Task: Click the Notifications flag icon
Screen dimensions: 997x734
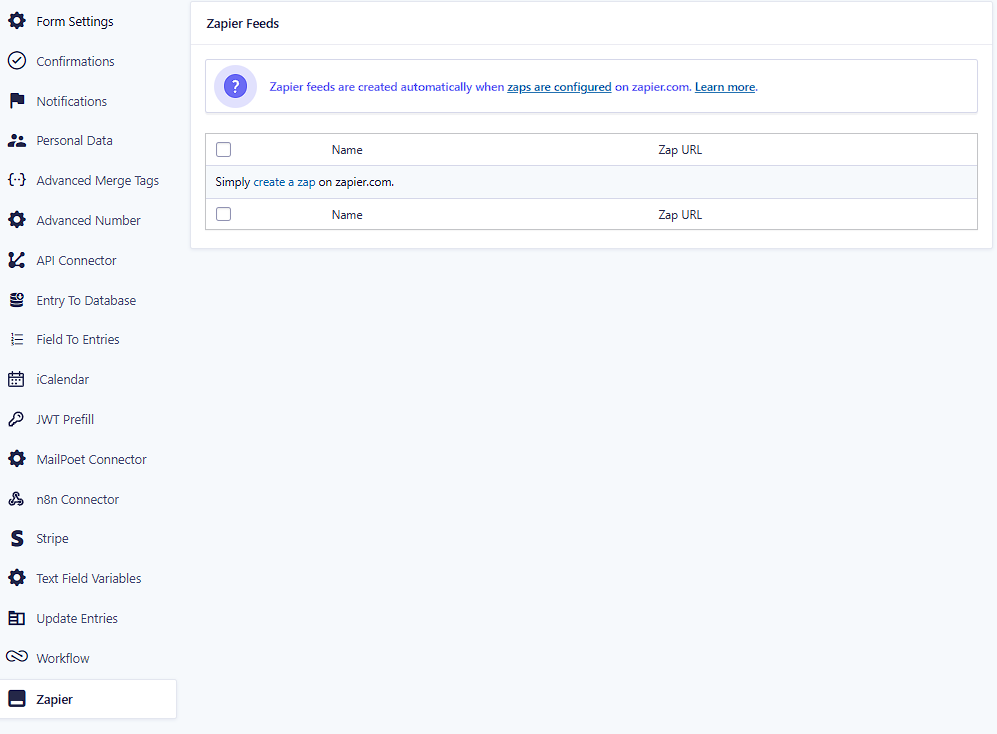Action: 16,101
